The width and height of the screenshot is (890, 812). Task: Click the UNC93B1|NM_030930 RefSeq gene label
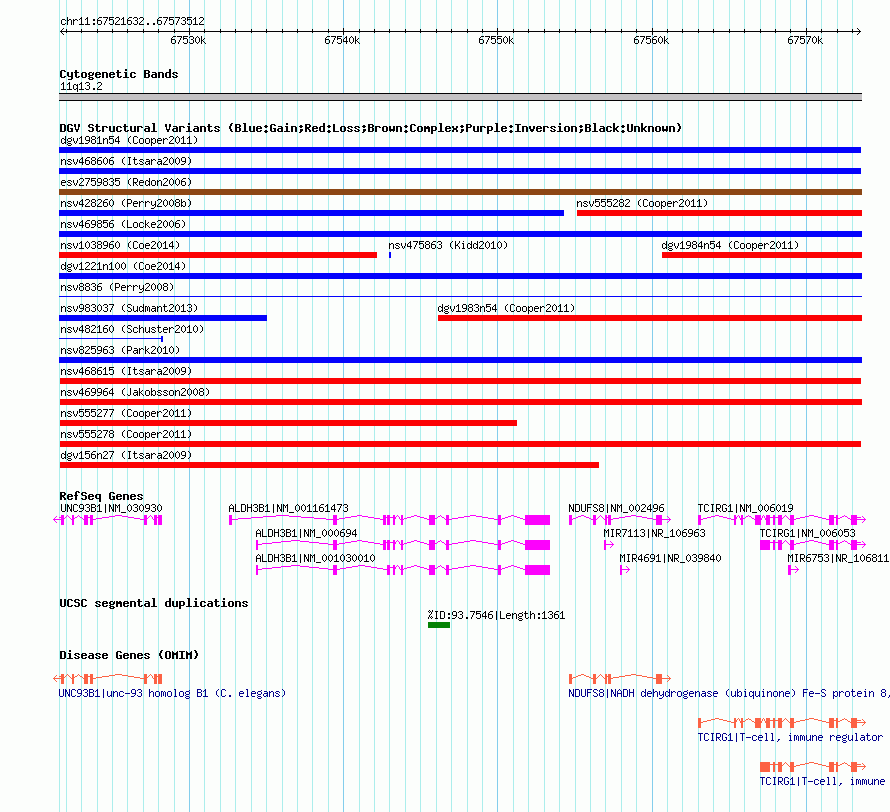[x=111, y=508]
